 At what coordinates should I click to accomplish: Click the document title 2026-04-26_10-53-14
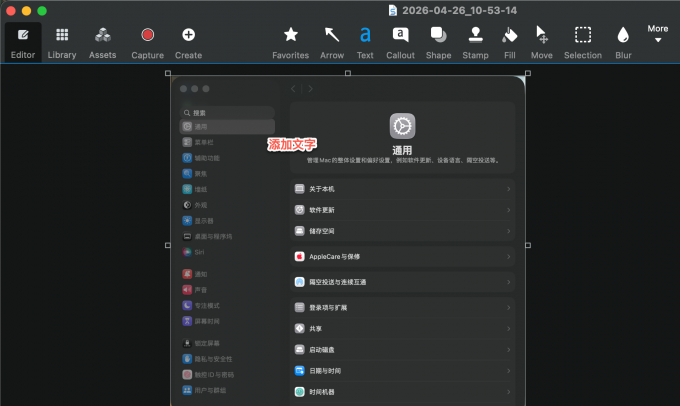pyautogui.click(x=459, y=10)
